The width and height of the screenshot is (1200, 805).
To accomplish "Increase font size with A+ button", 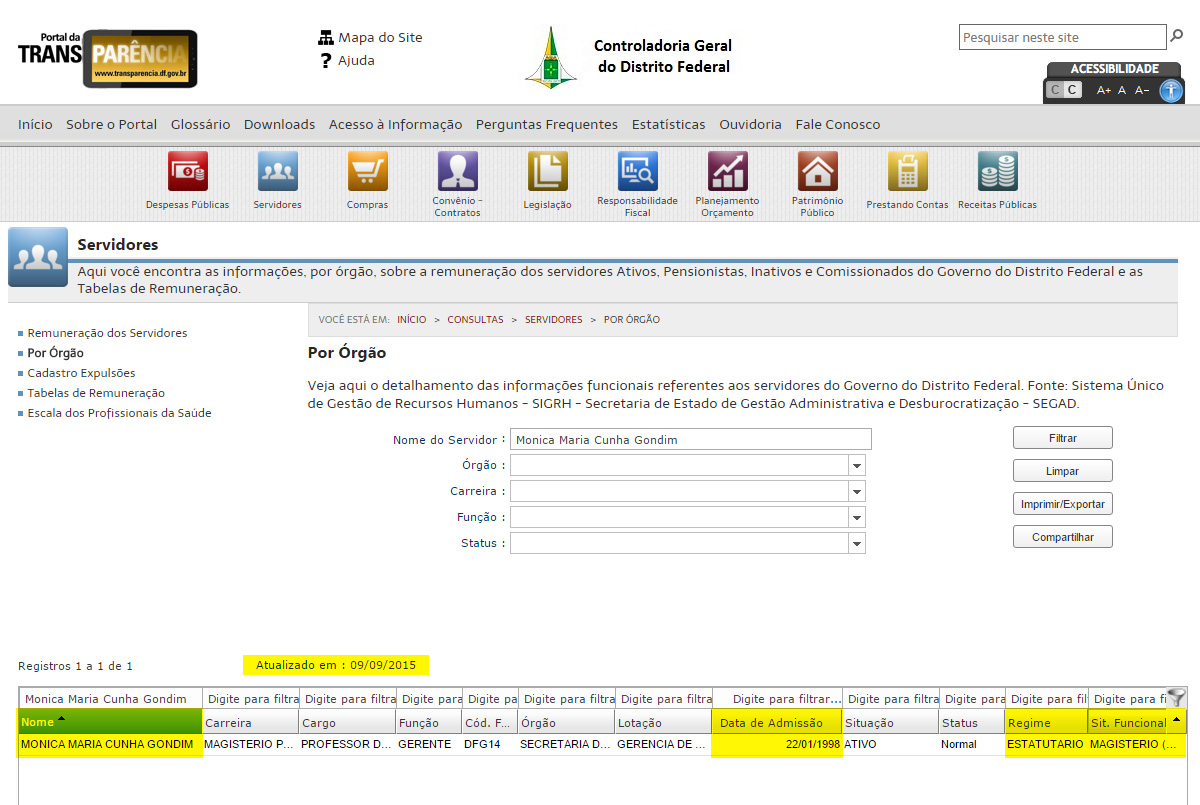I will coord(1103,90).
